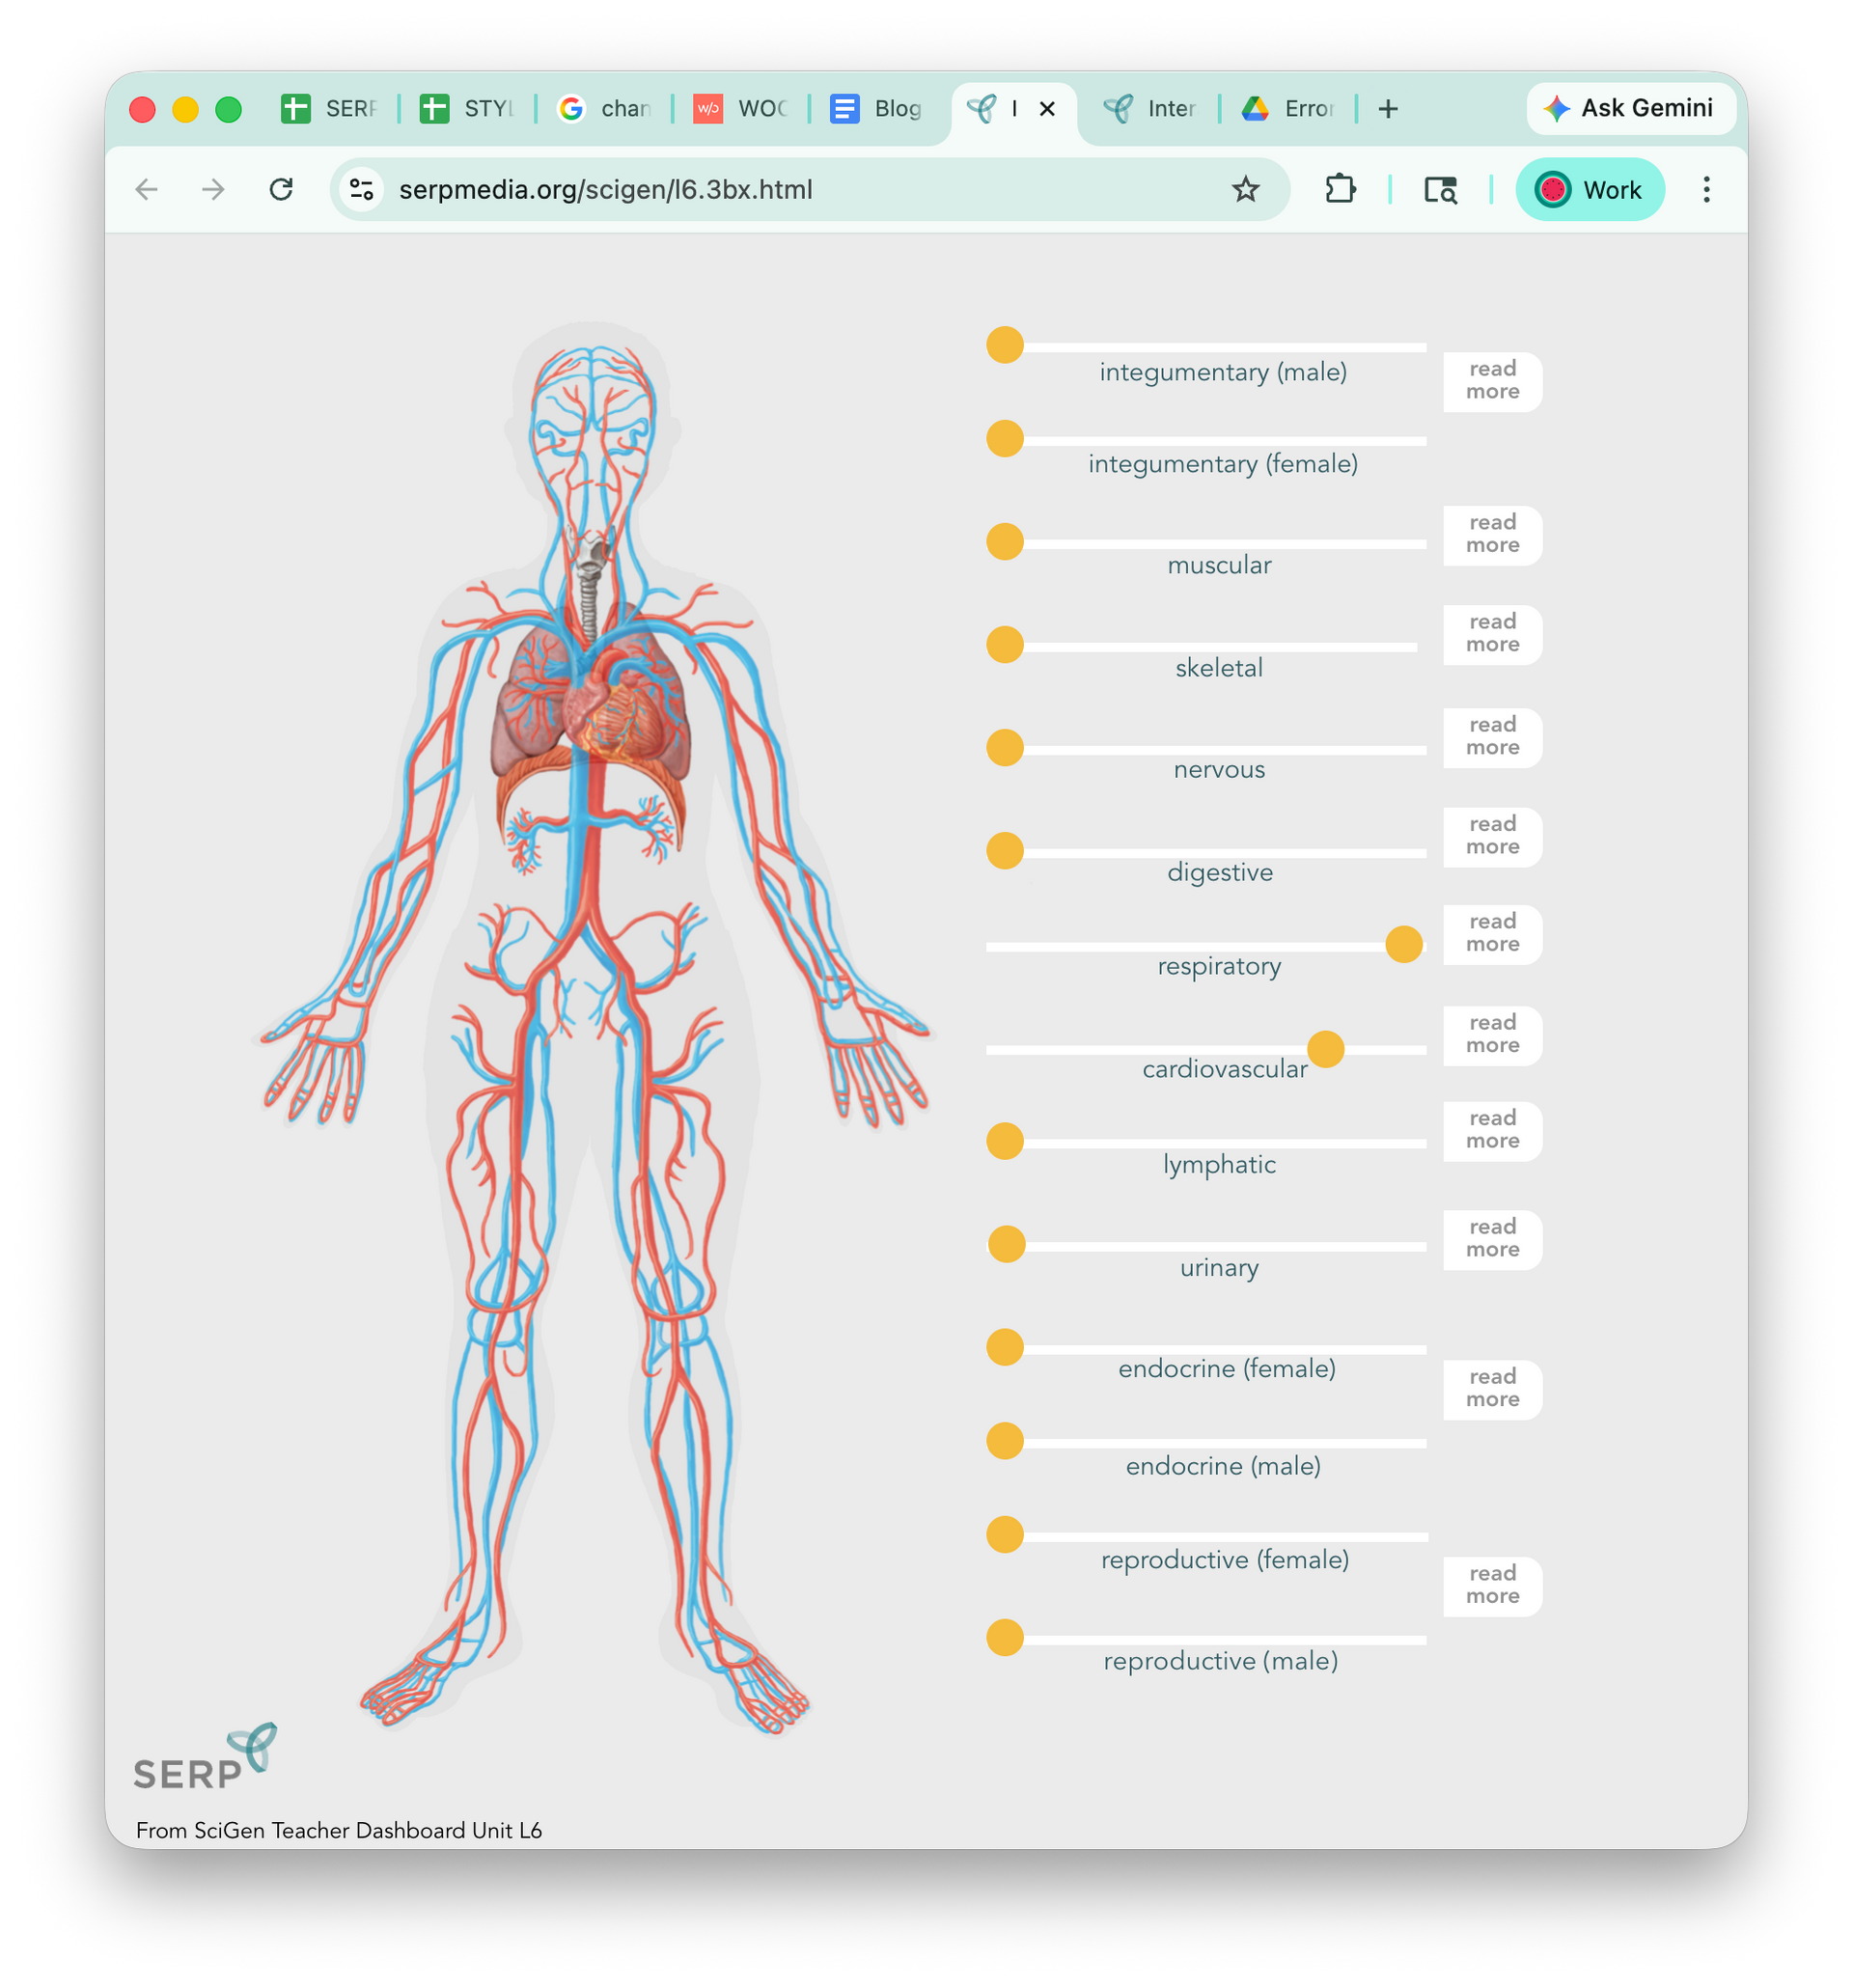Click the reload page icon
This screenshot has height=1988, width=1853.
281,189
